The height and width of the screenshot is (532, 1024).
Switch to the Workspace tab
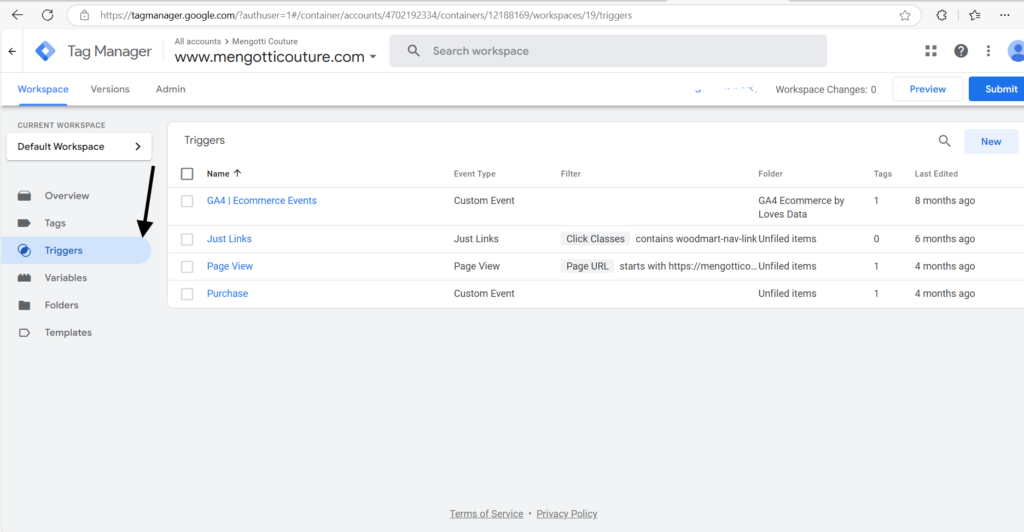(43, 89)
